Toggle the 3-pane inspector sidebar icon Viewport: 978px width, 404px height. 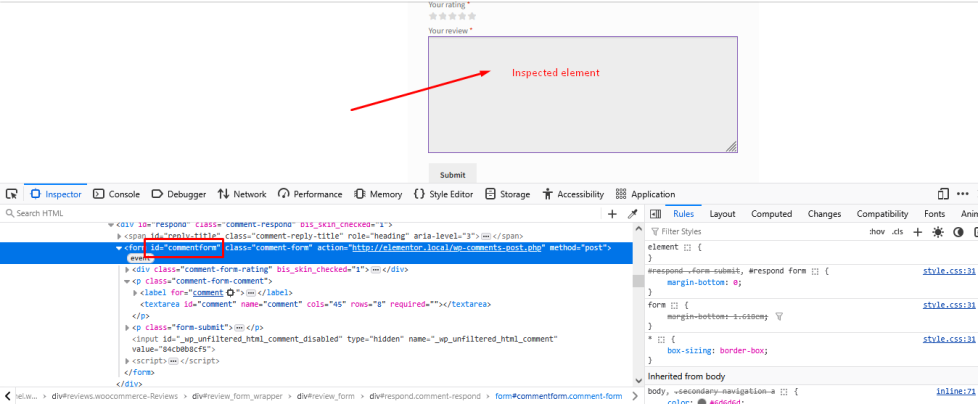coord(655,214)
